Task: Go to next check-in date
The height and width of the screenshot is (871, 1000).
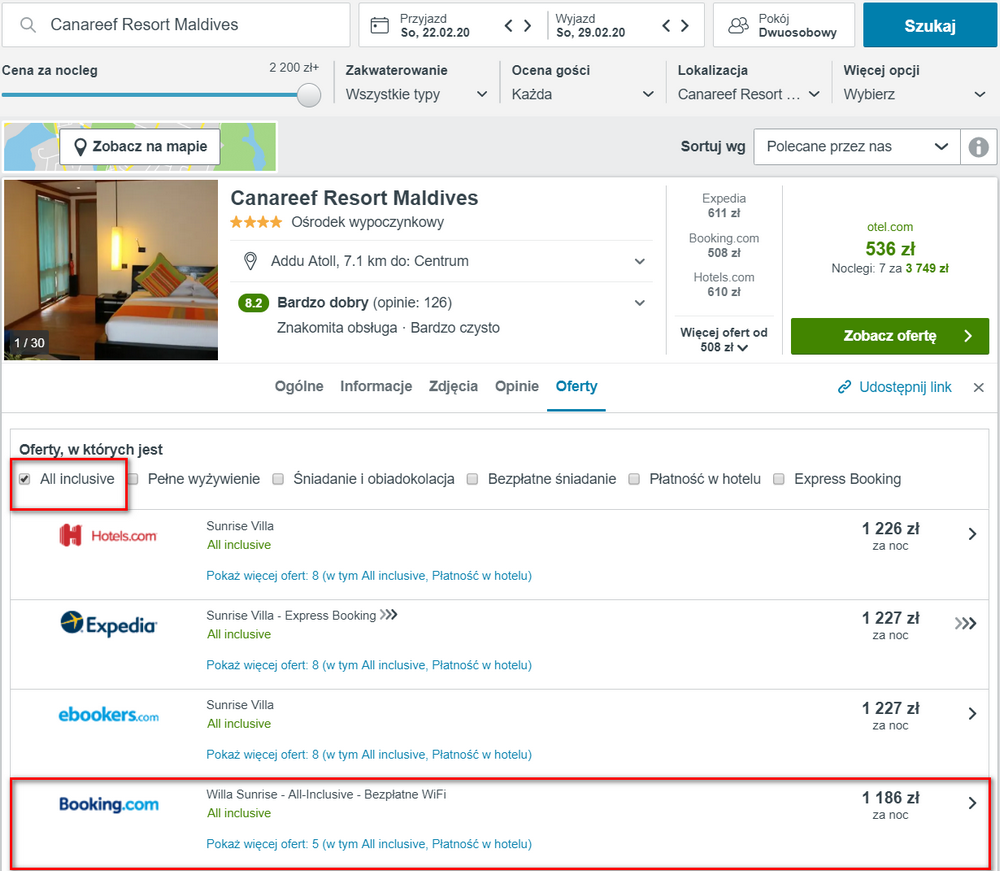Action: click(x=527, y=26)
